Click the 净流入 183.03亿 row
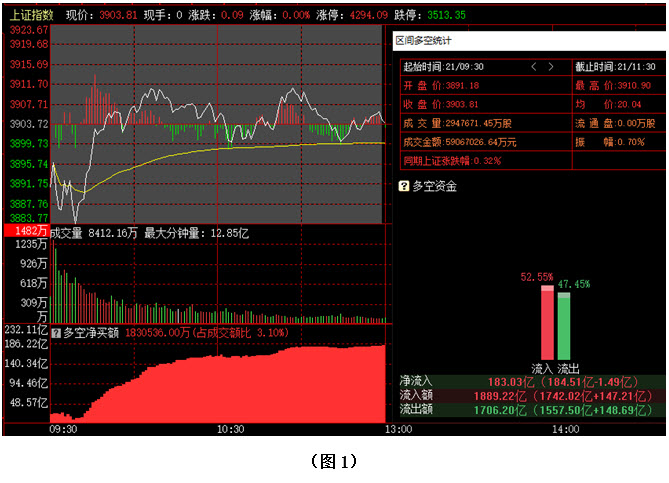This screenshot has height=483, width=669. [x=532, y=381]
